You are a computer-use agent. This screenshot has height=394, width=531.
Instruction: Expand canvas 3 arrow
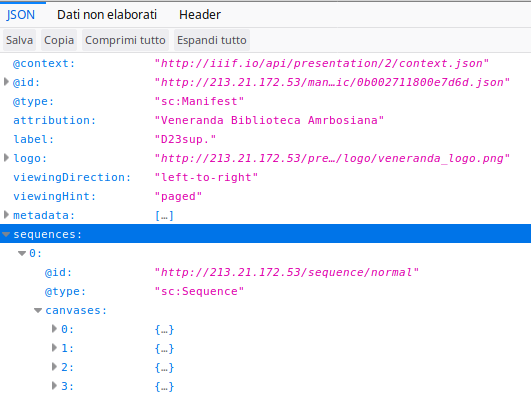54,385
